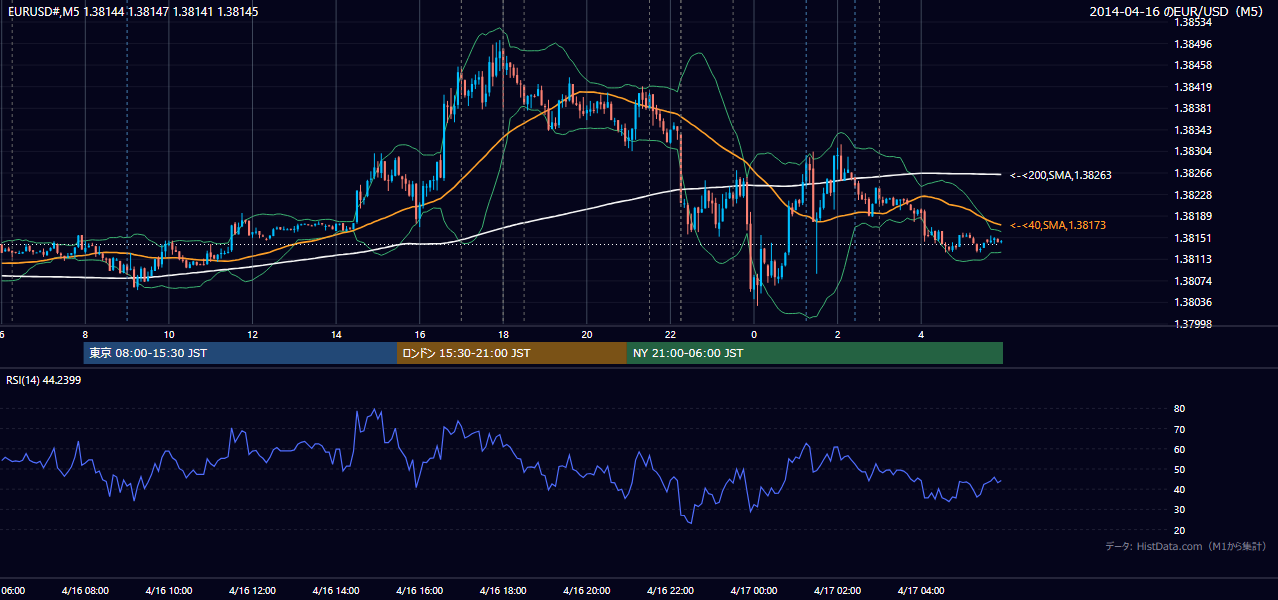Click the 4/16 22:00 time axis label

[671, 591]
